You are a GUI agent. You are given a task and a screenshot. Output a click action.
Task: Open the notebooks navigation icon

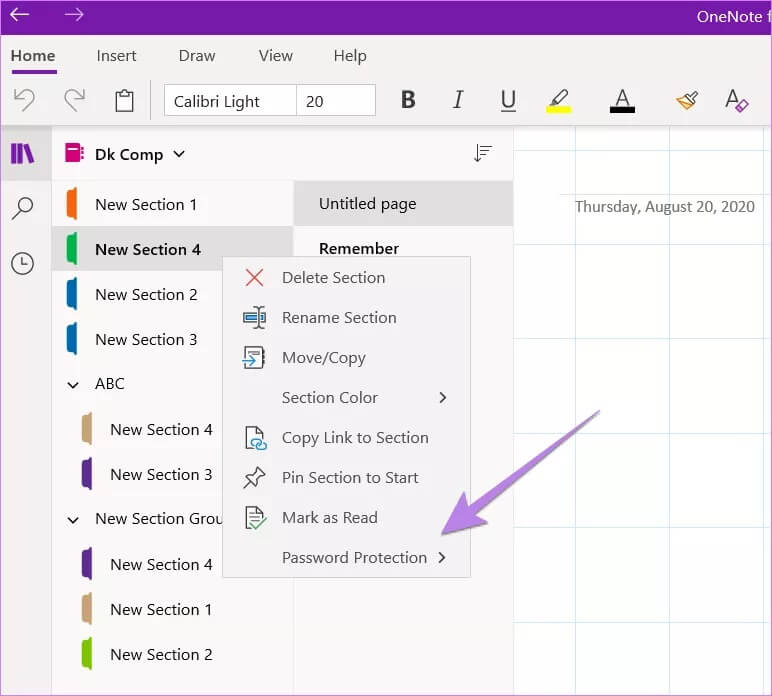click(x=22, y=154)
